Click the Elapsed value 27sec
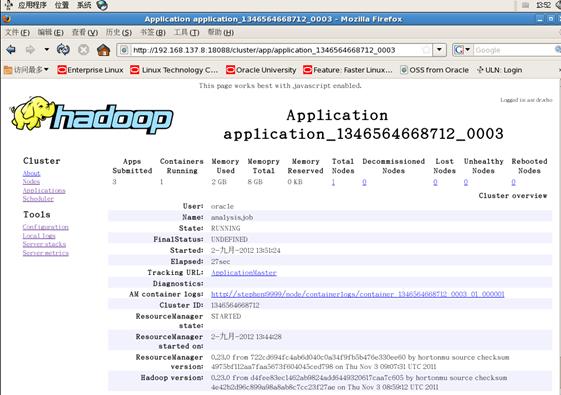Image resolution: width=561 pixels, height=395 pixels. (x=220, y=262)
